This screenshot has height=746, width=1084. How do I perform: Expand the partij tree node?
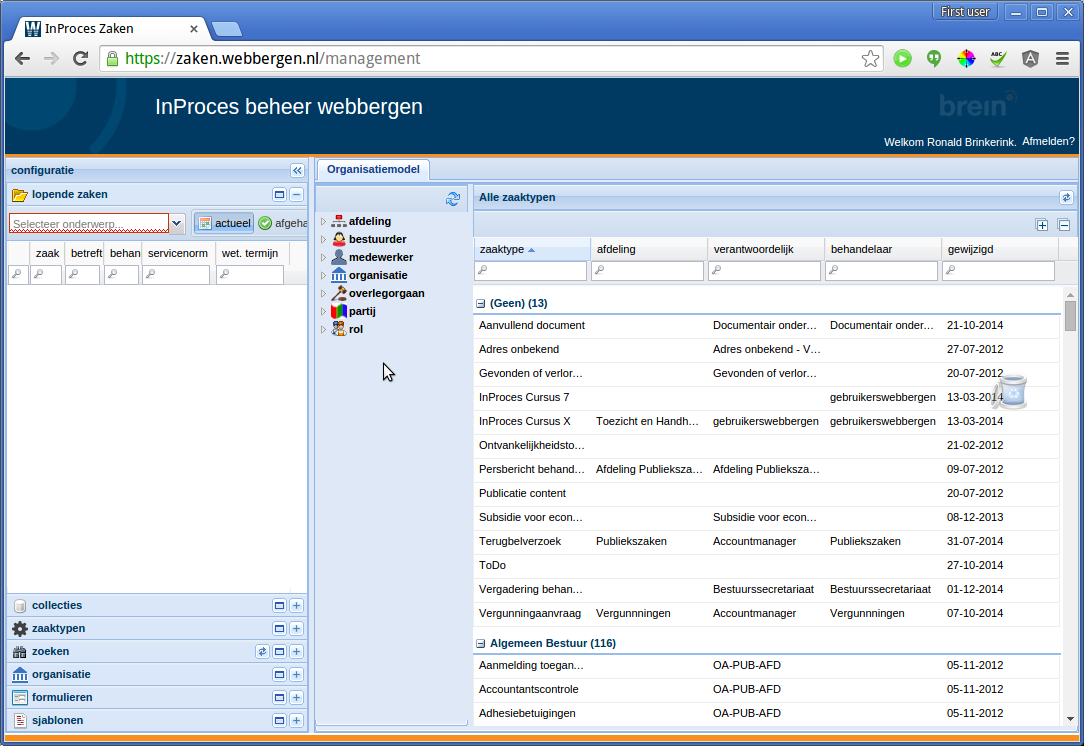coord(323,311)
